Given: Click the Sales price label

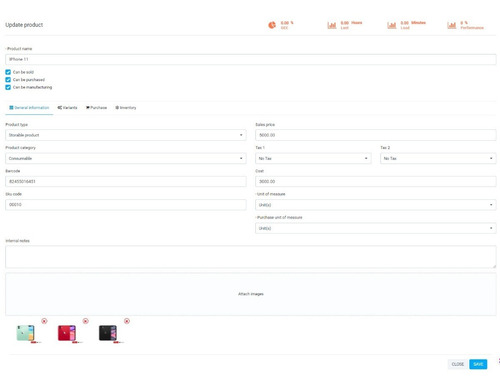Looking at the screenshot, I should point(265,125).
